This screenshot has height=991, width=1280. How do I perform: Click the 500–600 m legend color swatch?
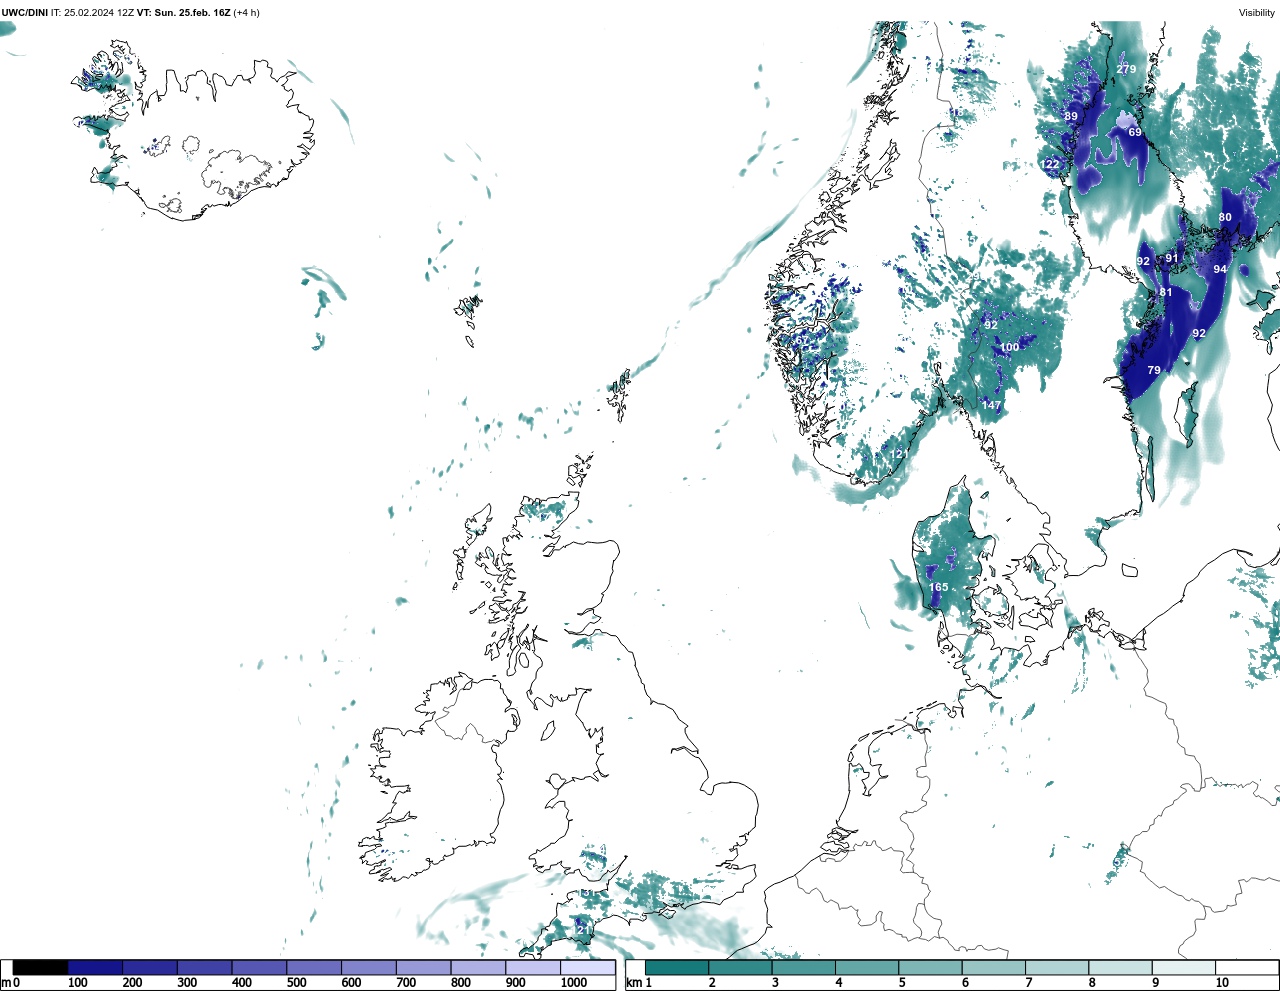[x=314, y=968]
